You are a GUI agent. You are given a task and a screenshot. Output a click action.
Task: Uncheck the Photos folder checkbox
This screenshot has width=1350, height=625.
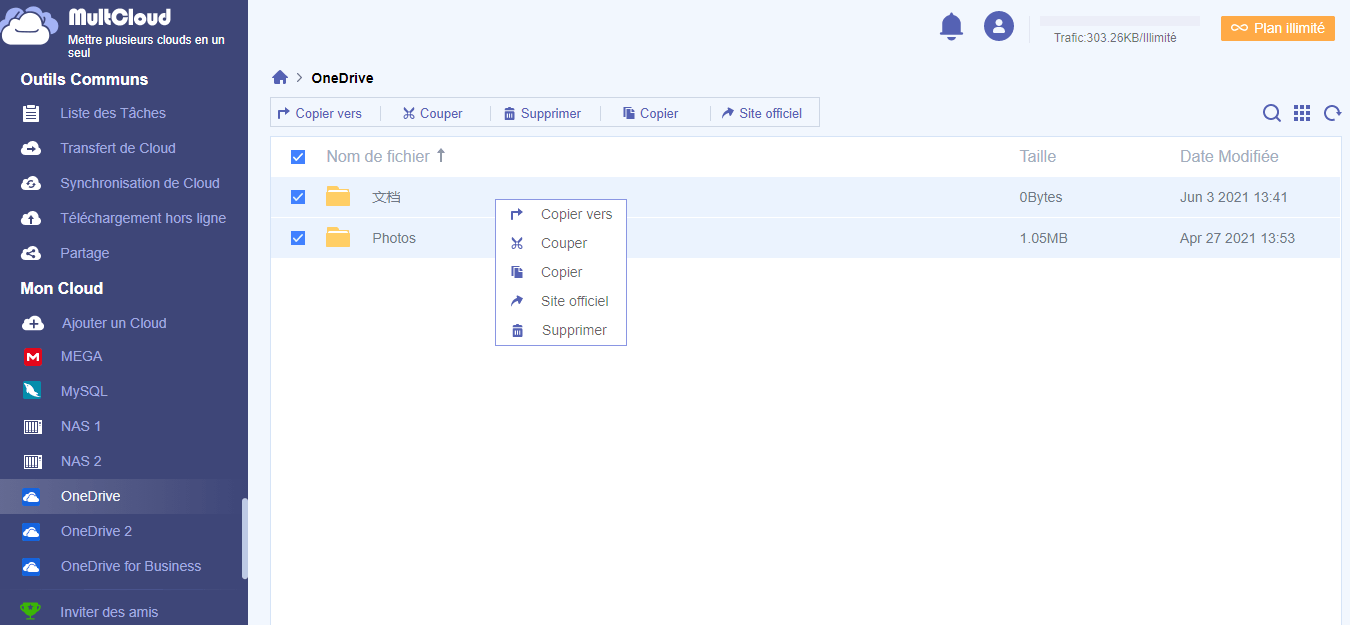[x=298, y=238]
